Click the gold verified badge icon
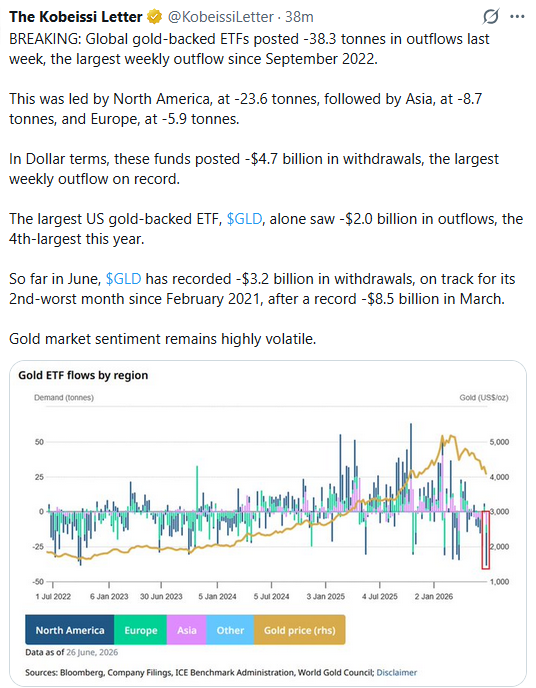Screen dimensions: 536x688 coord(154,17)
